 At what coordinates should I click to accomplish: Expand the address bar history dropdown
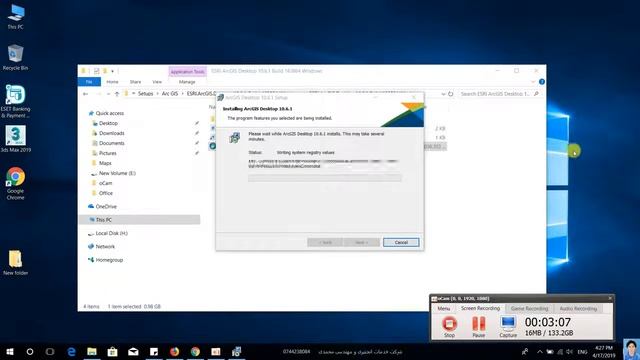click(x=443, y=94)
